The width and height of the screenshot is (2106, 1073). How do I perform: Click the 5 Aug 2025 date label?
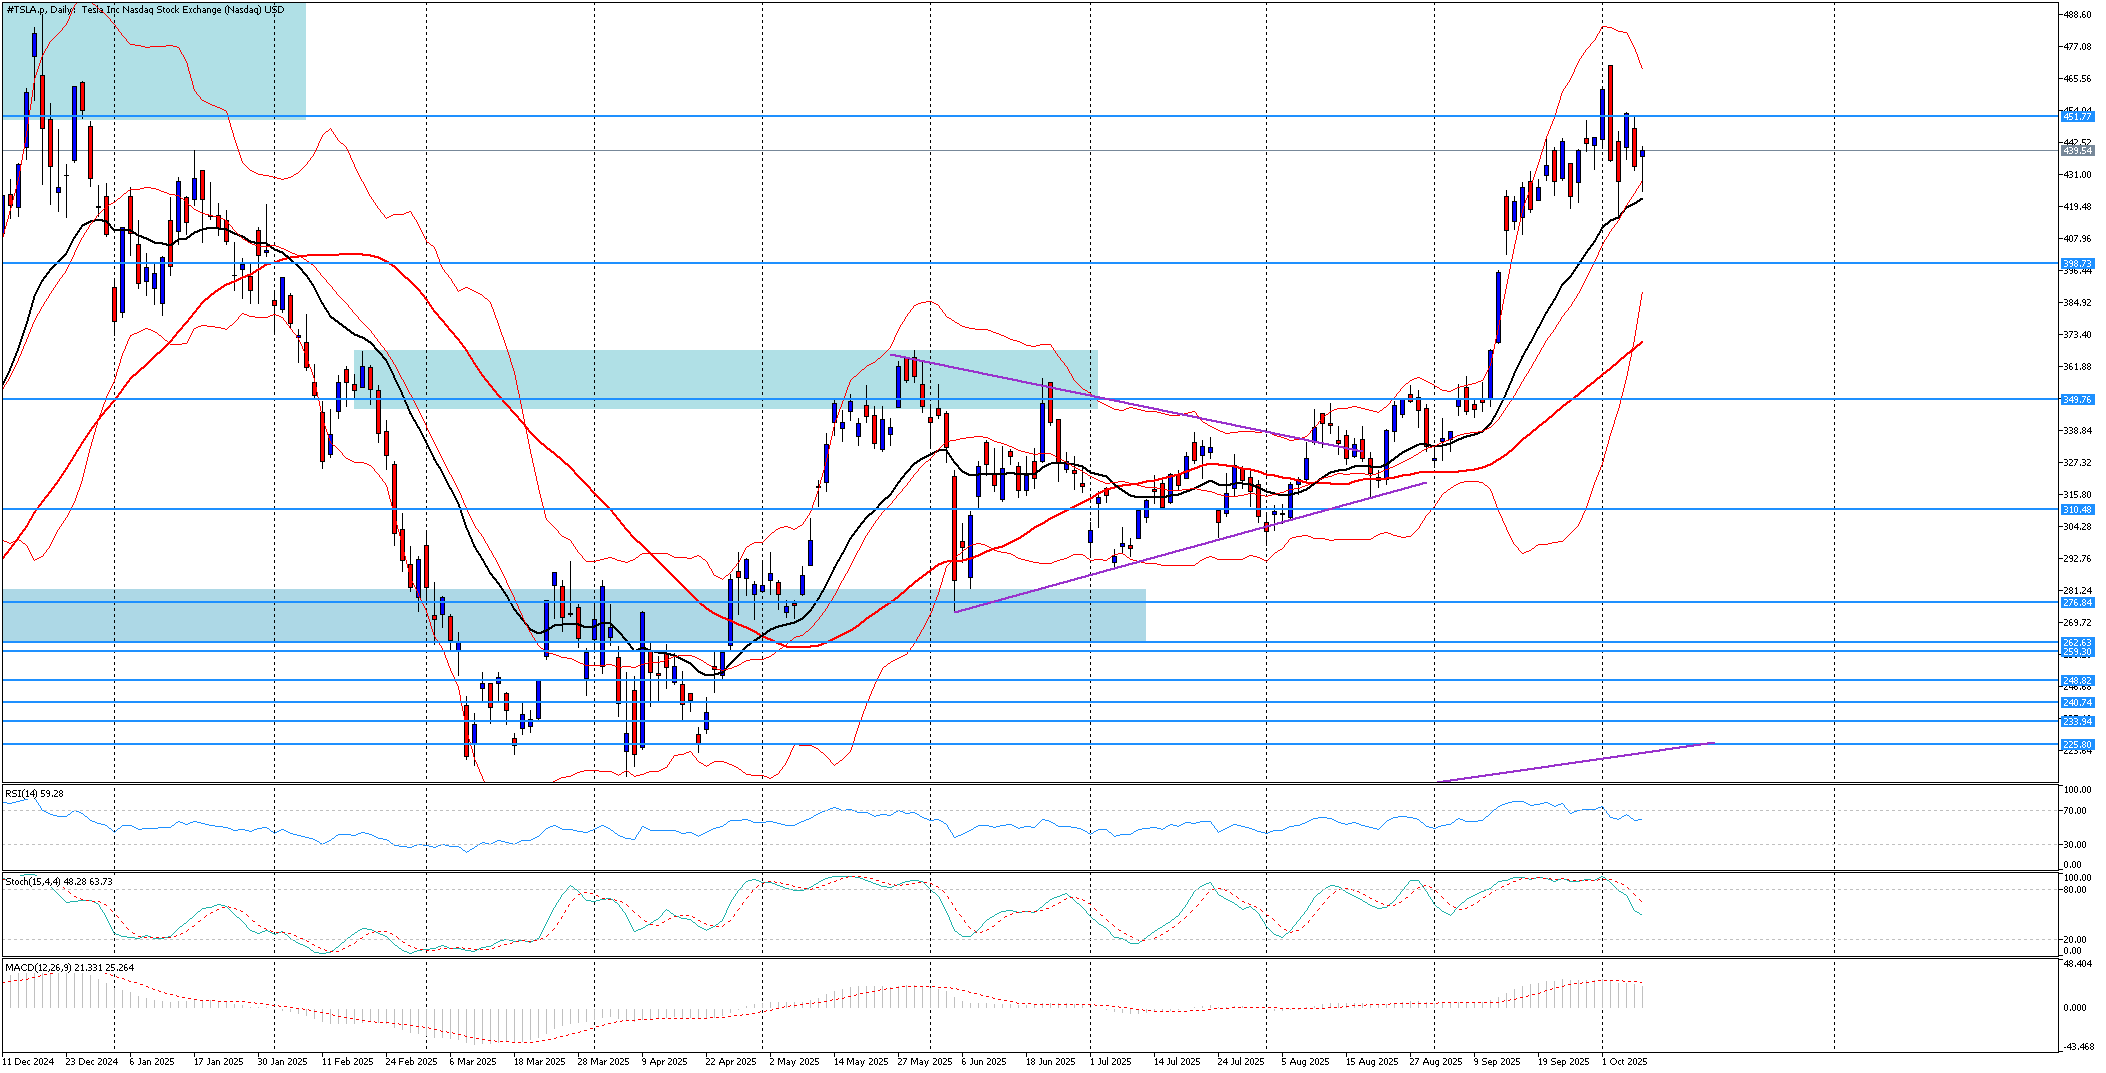[1305, 1062]
